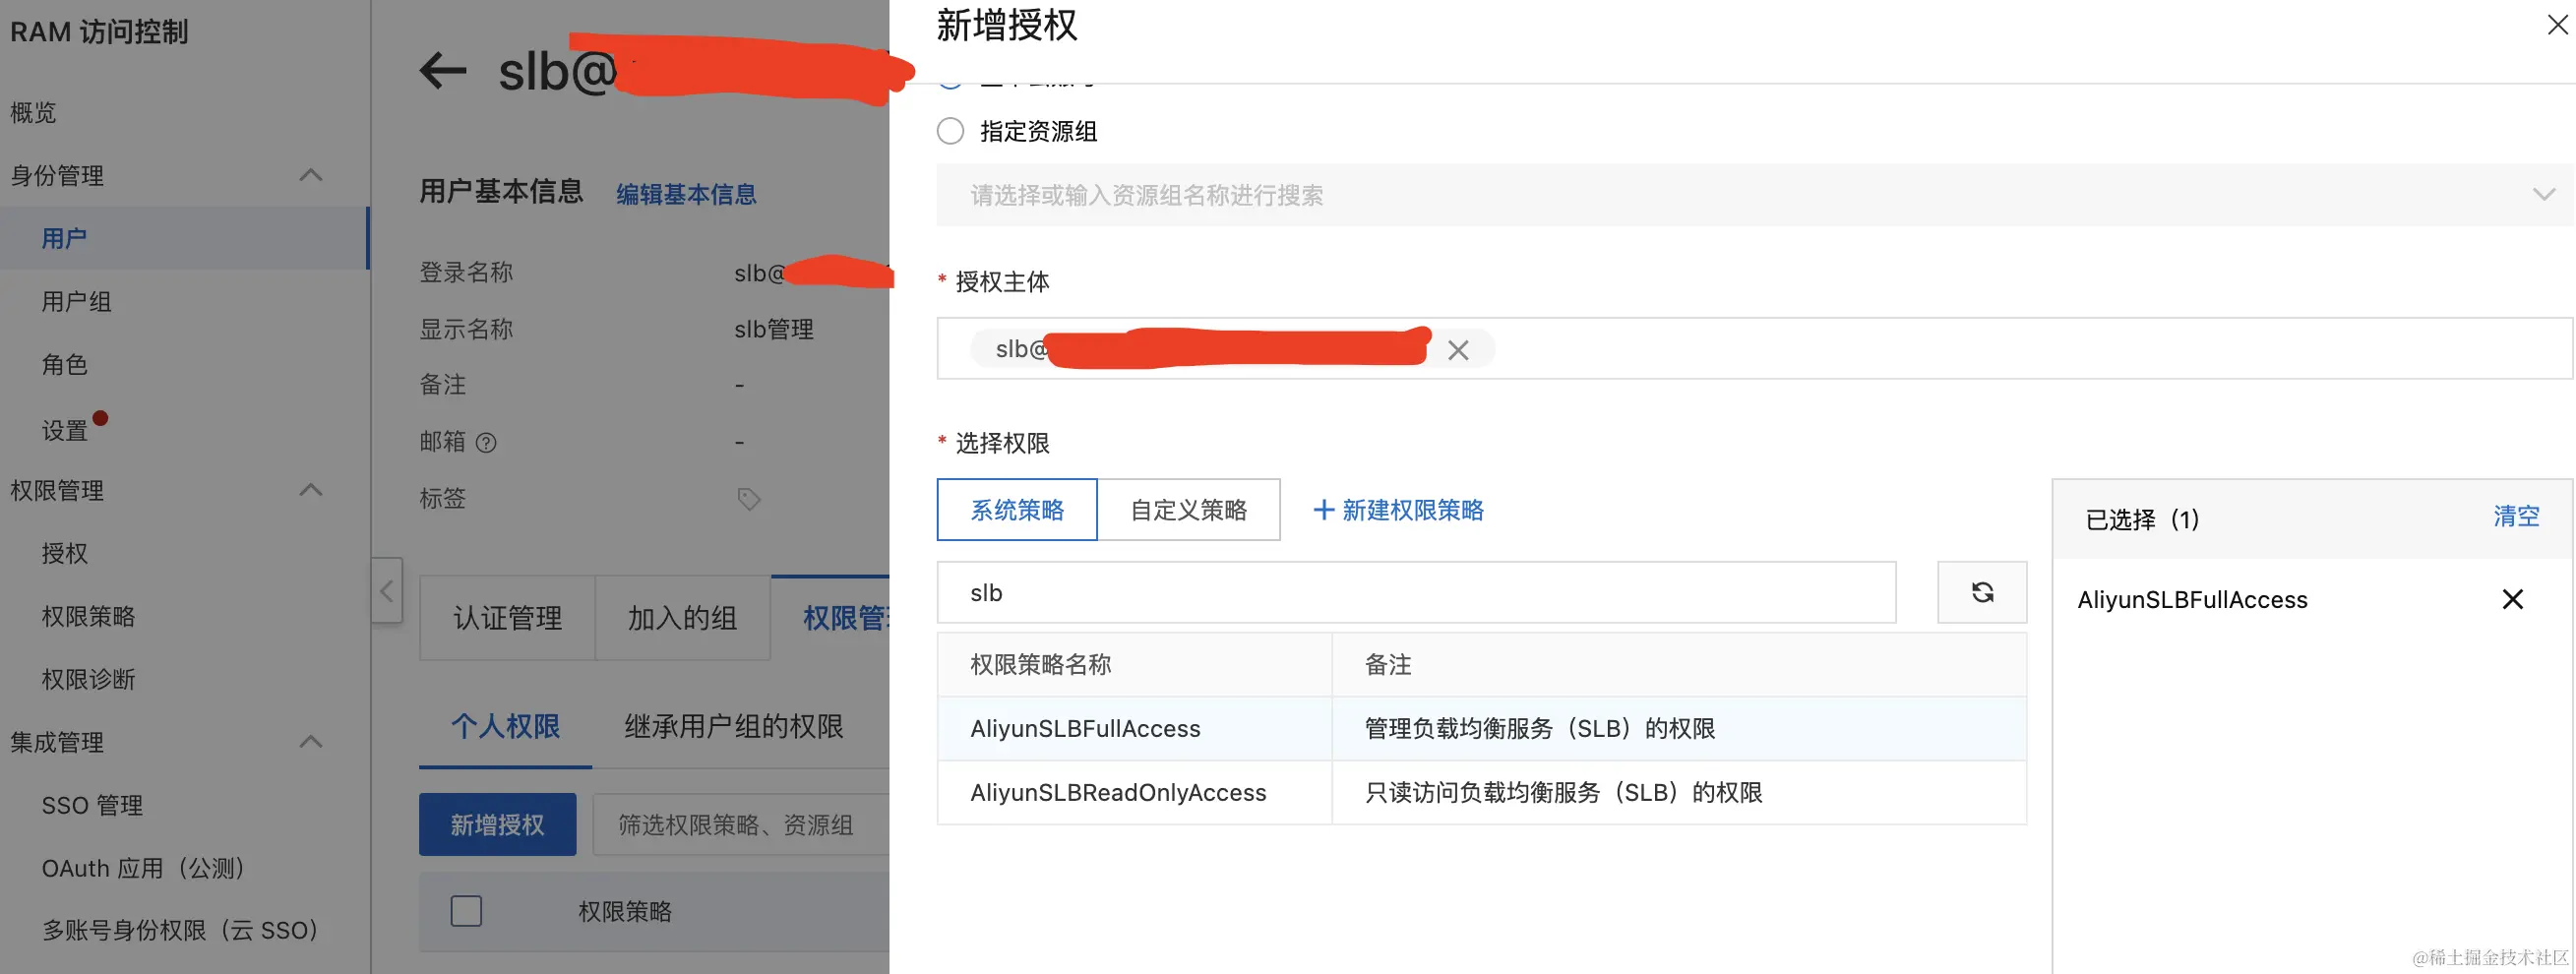Click 新建权限策略 link
This screenshot has height=974, width=2576.
(1412, 510)
